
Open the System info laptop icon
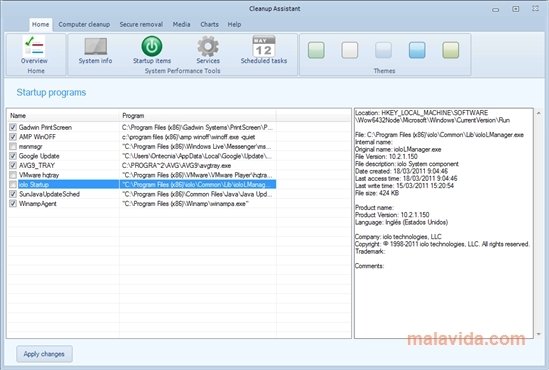(96, 46)
